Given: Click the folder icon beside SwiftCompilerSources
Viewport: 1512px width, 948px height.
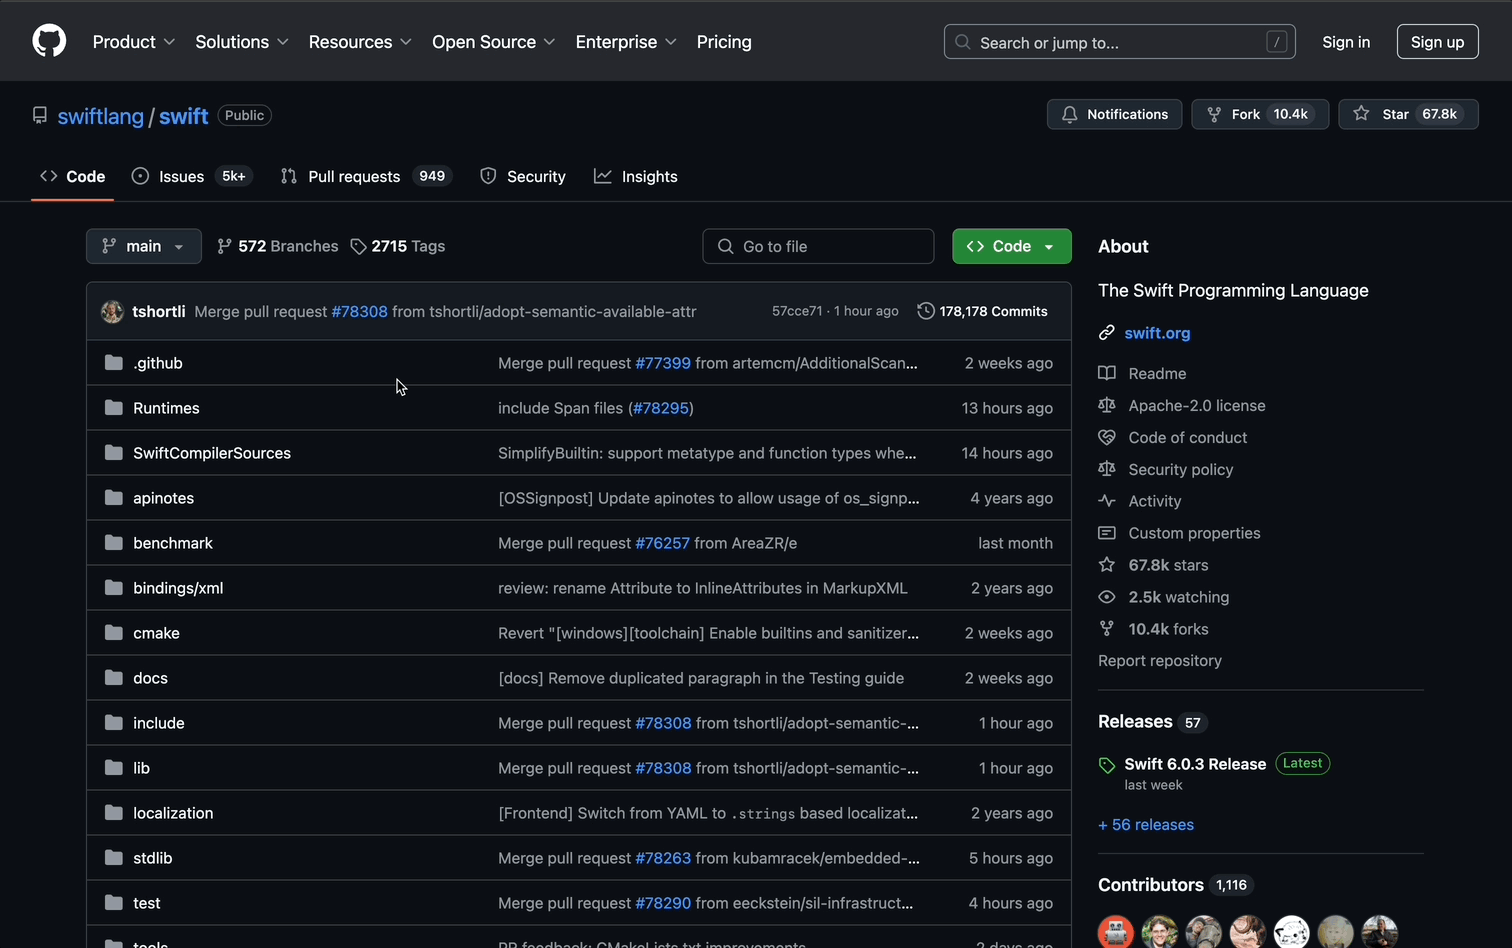Looking at the screenshot, I should (x=114, y=452).
